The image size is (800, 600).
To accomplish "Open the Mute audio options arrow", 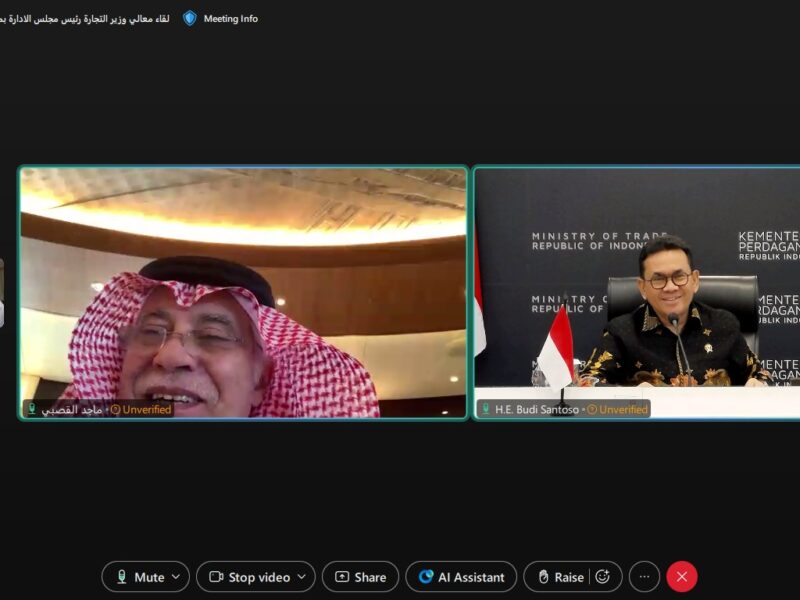I will tap(176, 577).
